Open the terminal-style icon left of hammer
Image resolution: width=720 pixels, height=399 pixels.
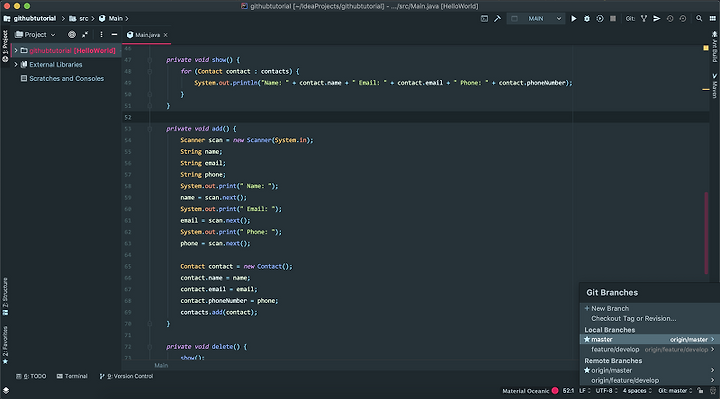(x=484, y=19)
